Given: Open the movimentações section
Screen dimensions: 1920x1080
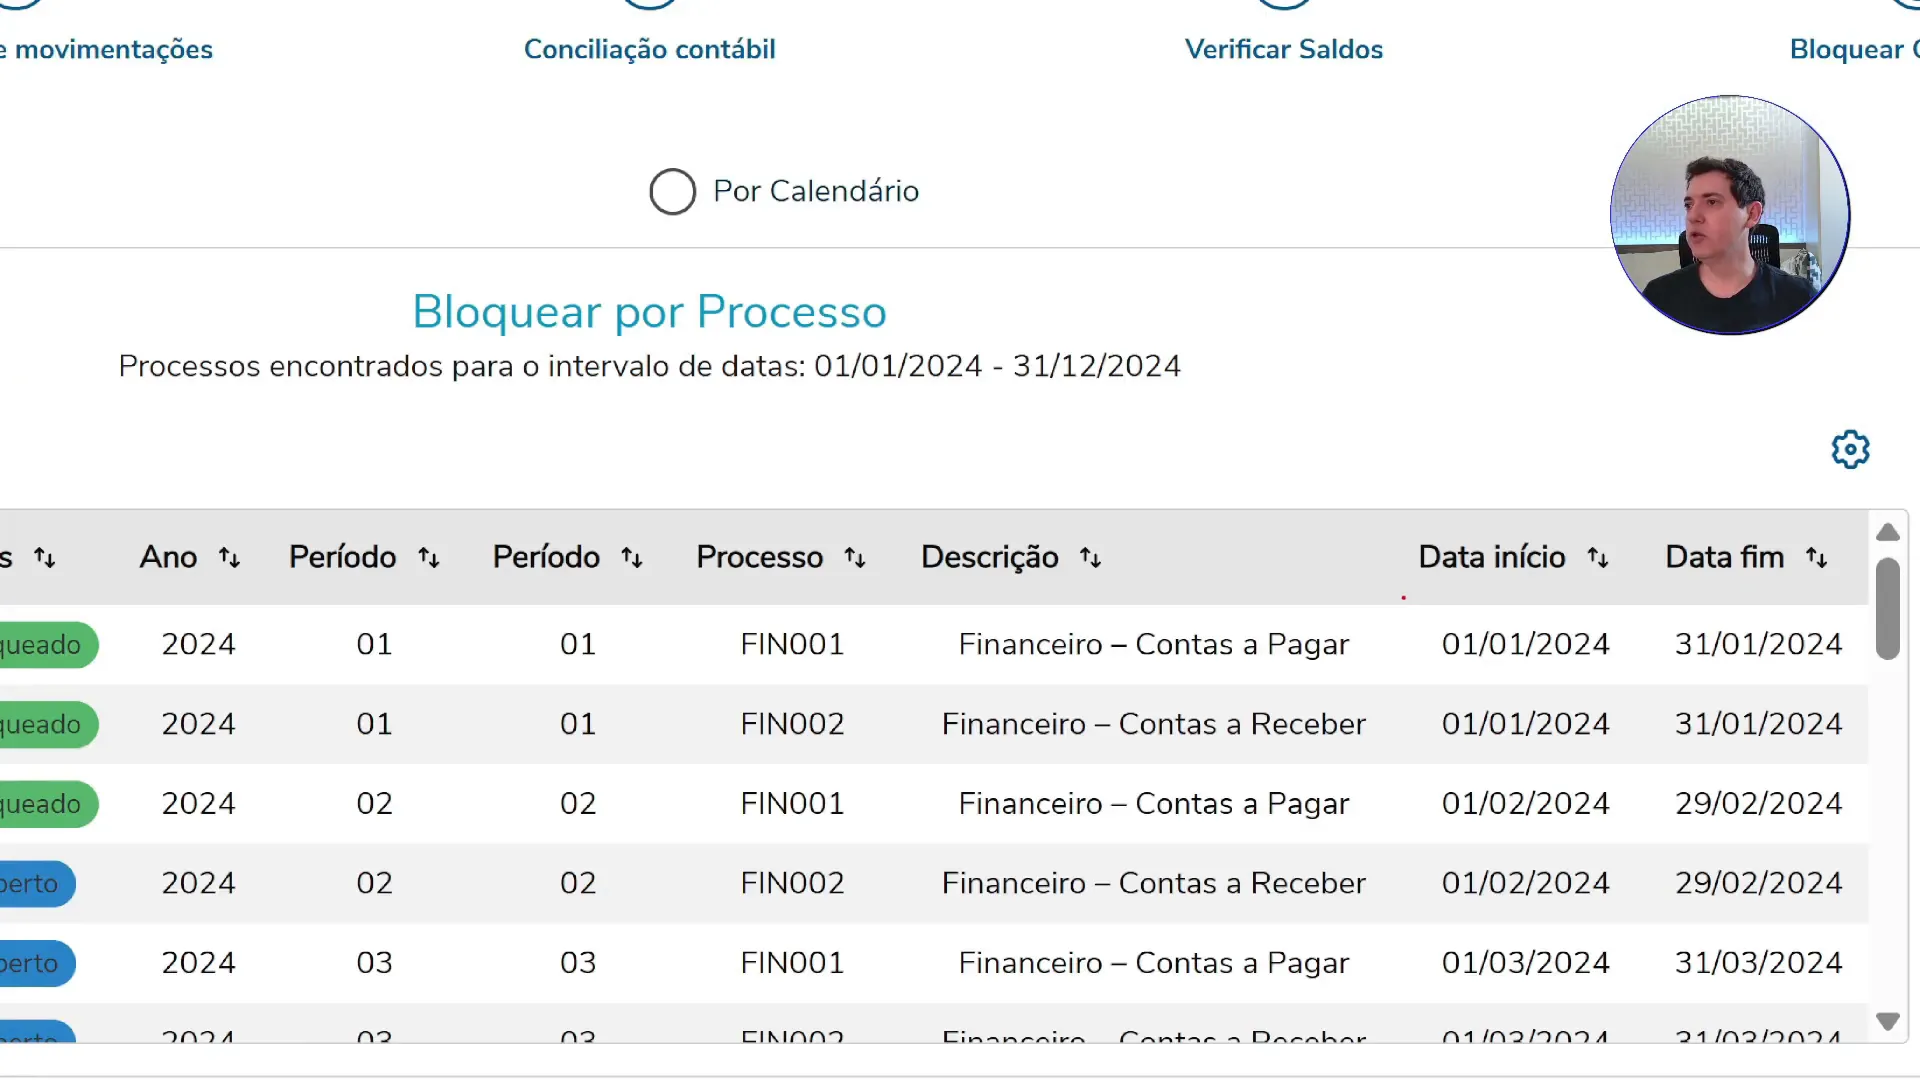Looking at the screenshot, I should pos(105,48).
